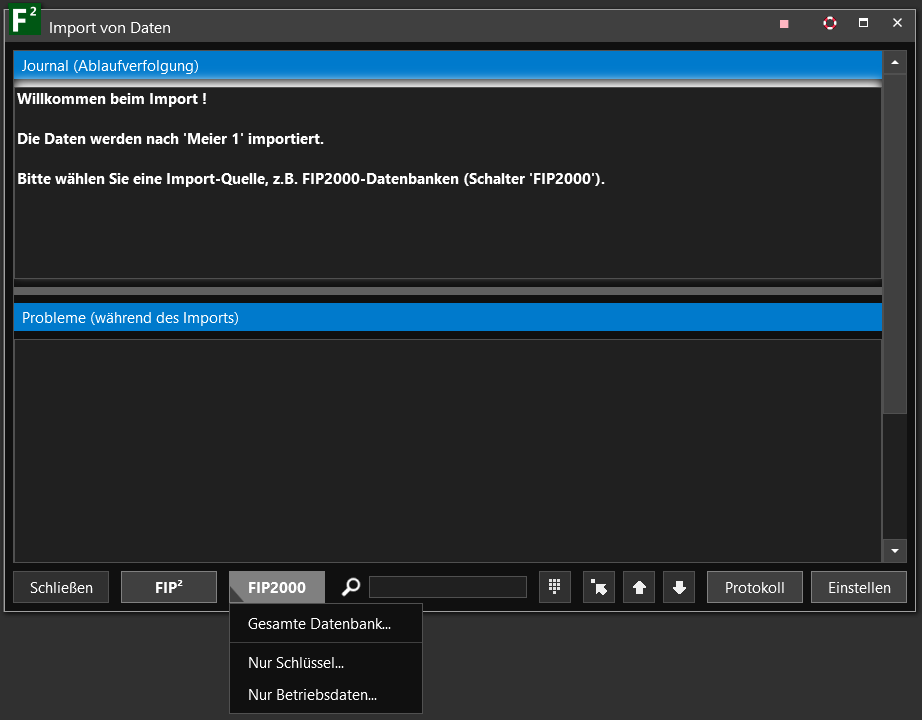This screenshot has width=922, height=720.
Task: Click the pink square indicator in title bar
Action: (x=784, y=23)
